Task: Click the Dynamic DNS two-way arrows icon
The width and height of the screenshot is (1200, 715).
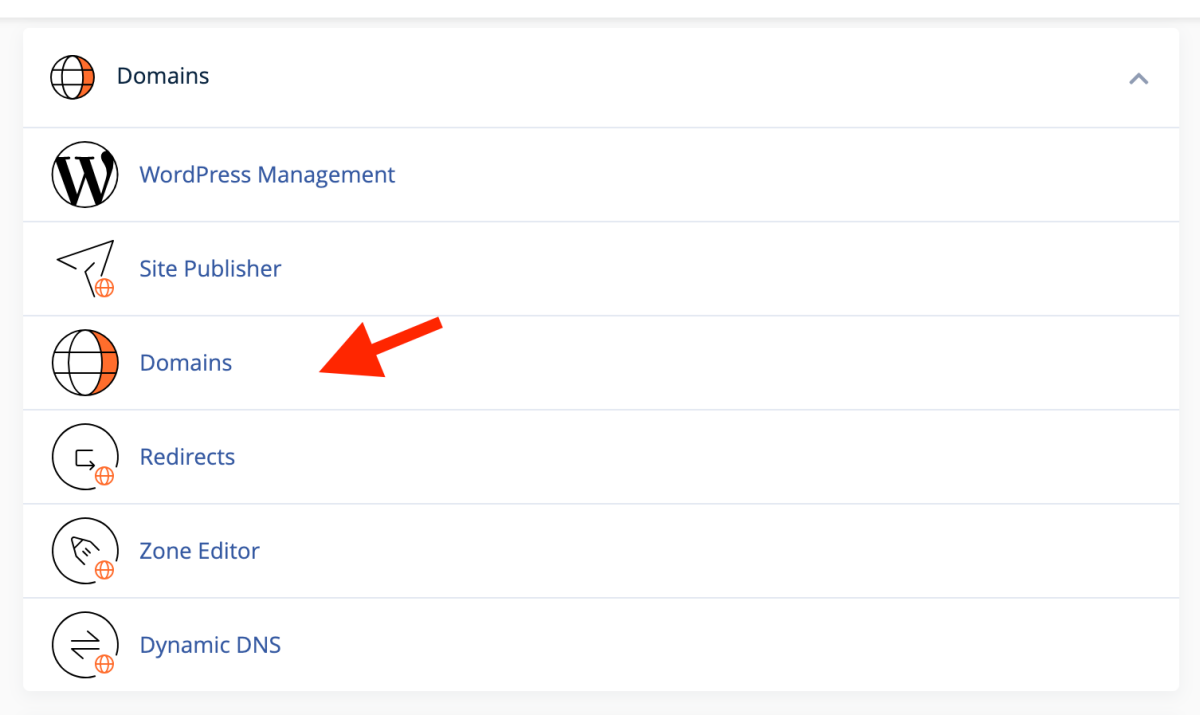Action: [85, 645]
